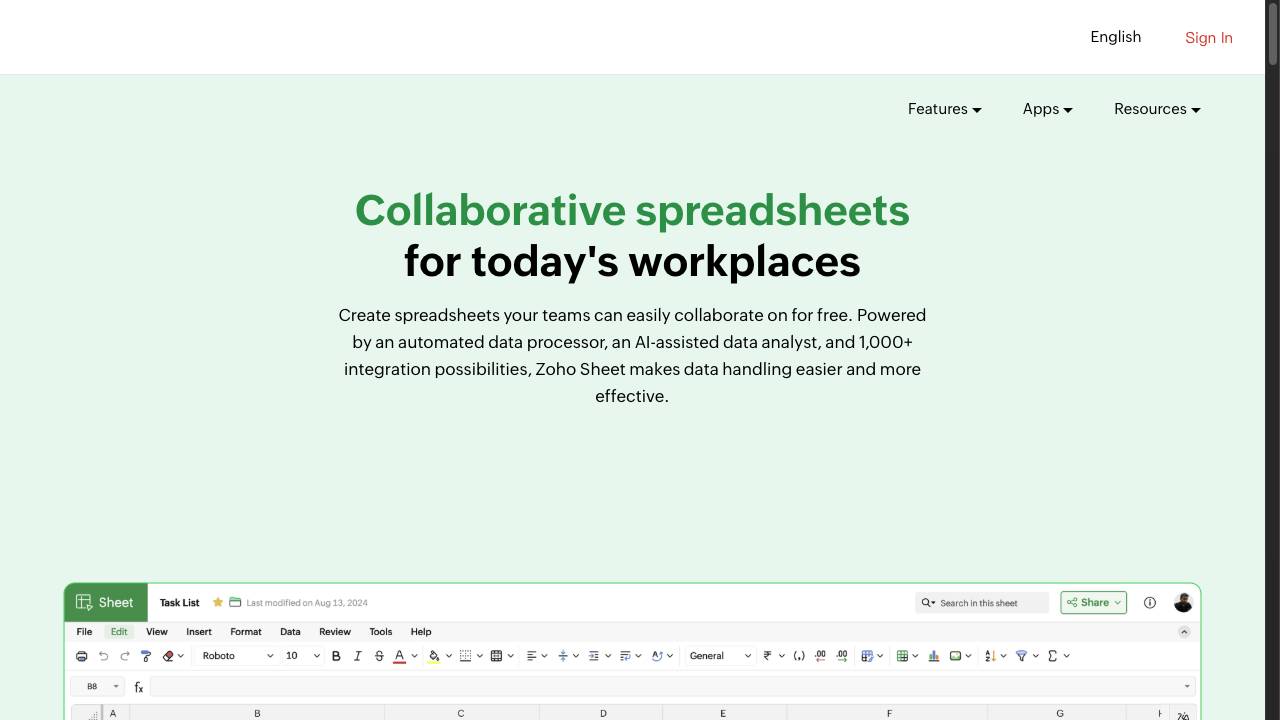Click the fill color bucket icon
Viewport: 1280px width, 720px height.
[434, 656]
